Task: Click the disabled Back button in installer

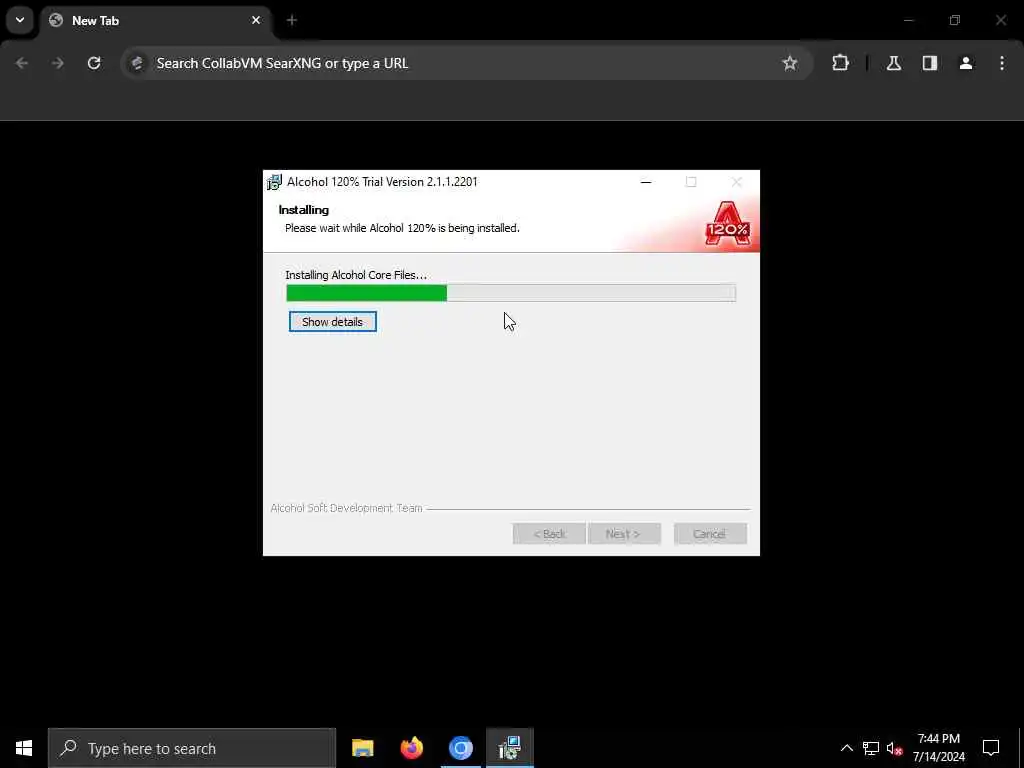Action: 549,534
